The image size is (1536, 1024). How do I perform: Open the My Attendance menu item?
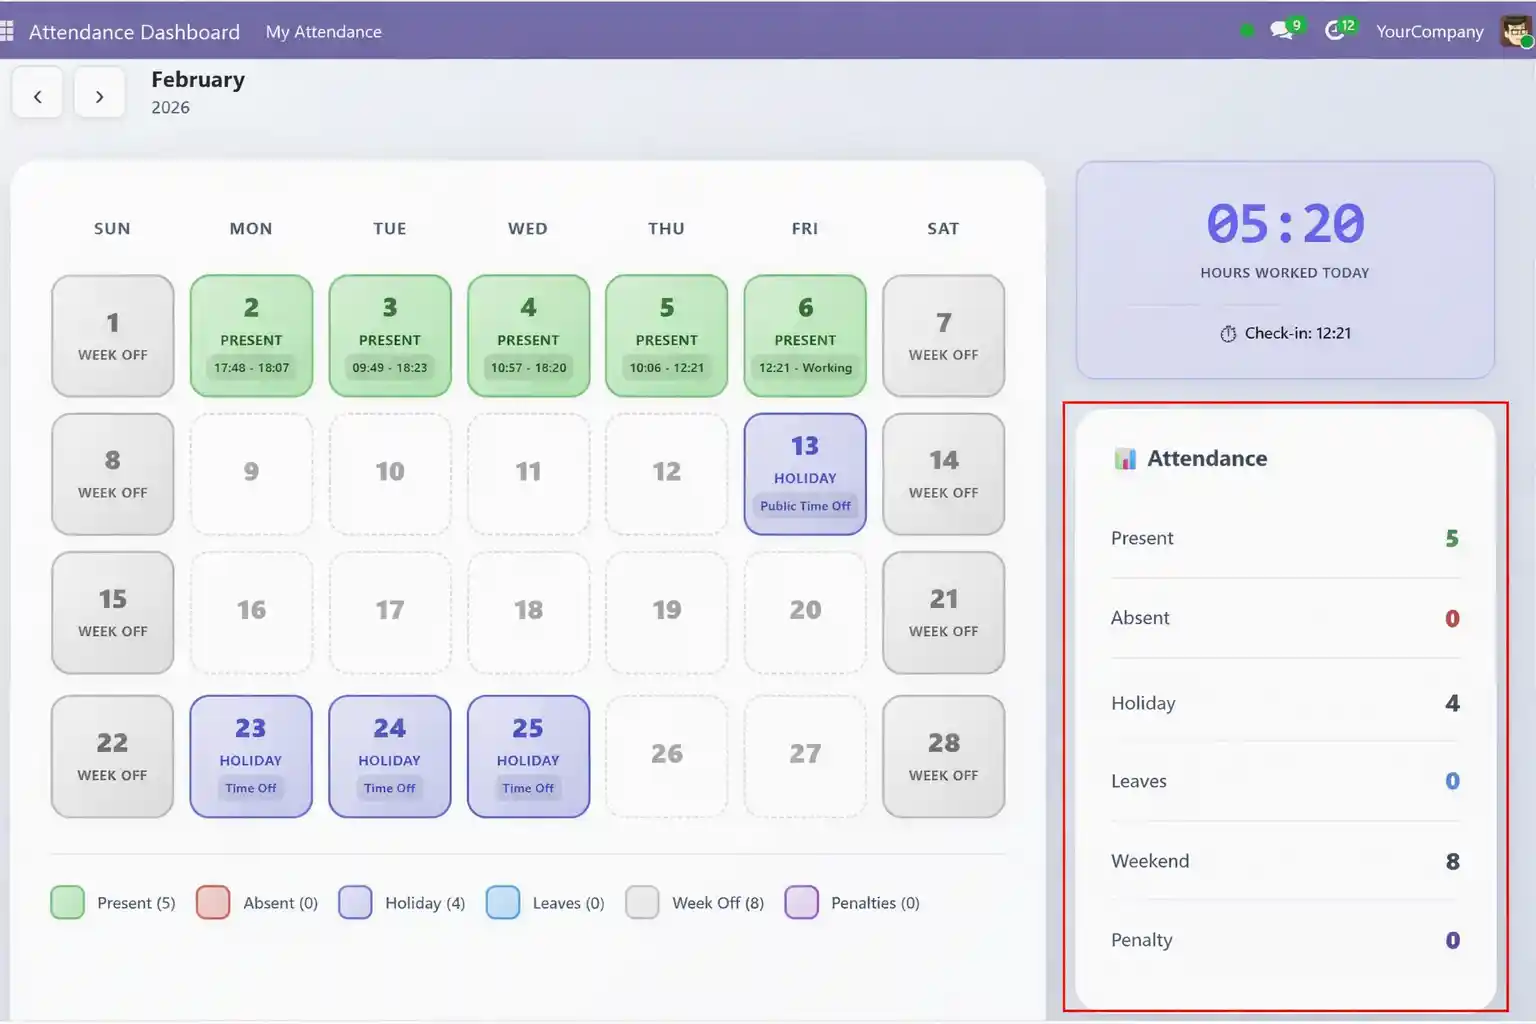(x=323, y=31)
